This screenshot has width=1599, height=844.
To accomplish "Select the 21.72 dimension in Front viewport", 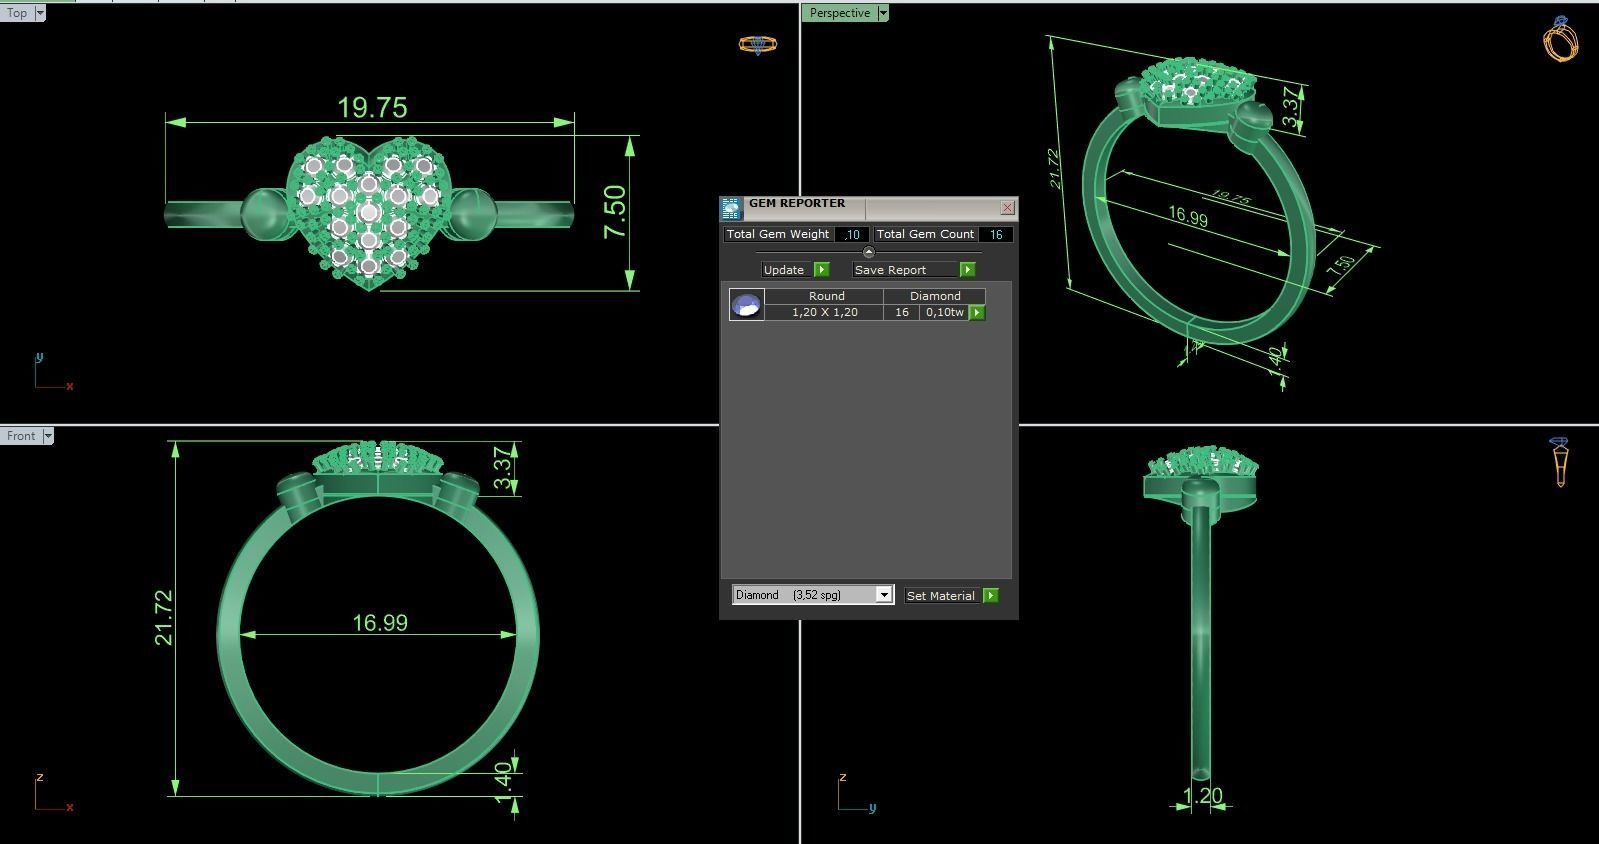I will pos(163,617).
